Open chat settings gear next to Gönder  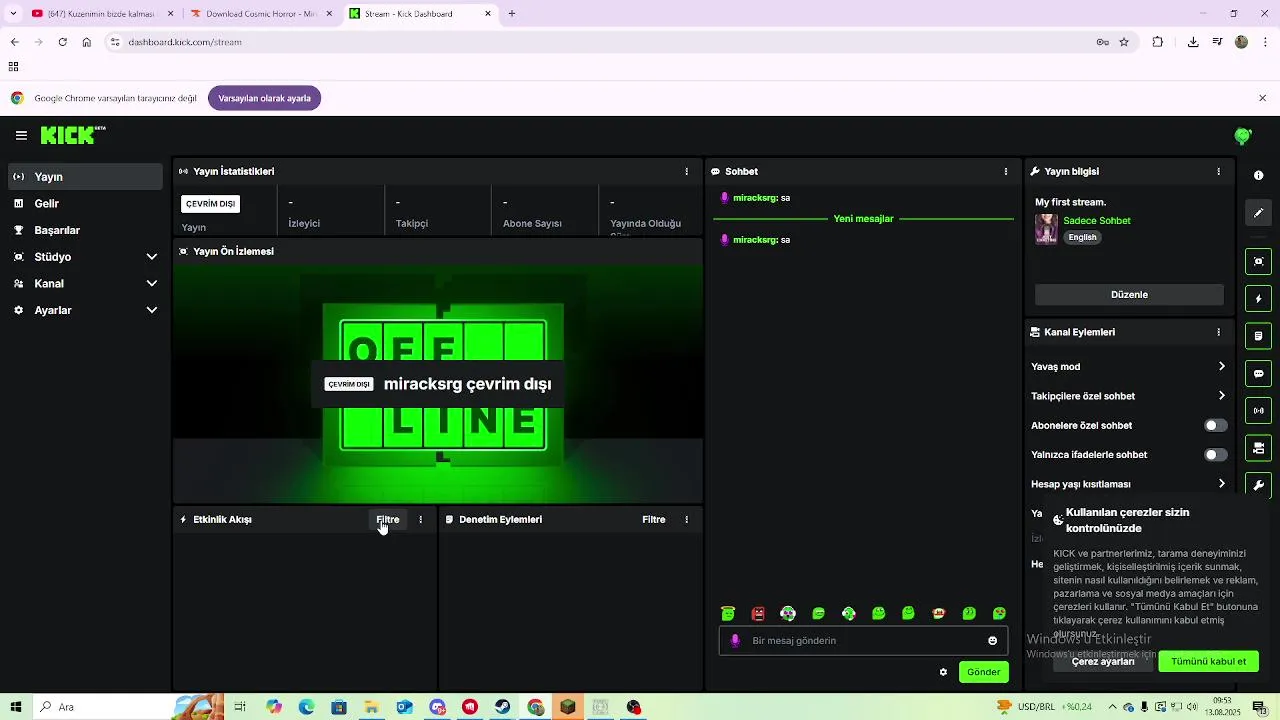[943, 672]
